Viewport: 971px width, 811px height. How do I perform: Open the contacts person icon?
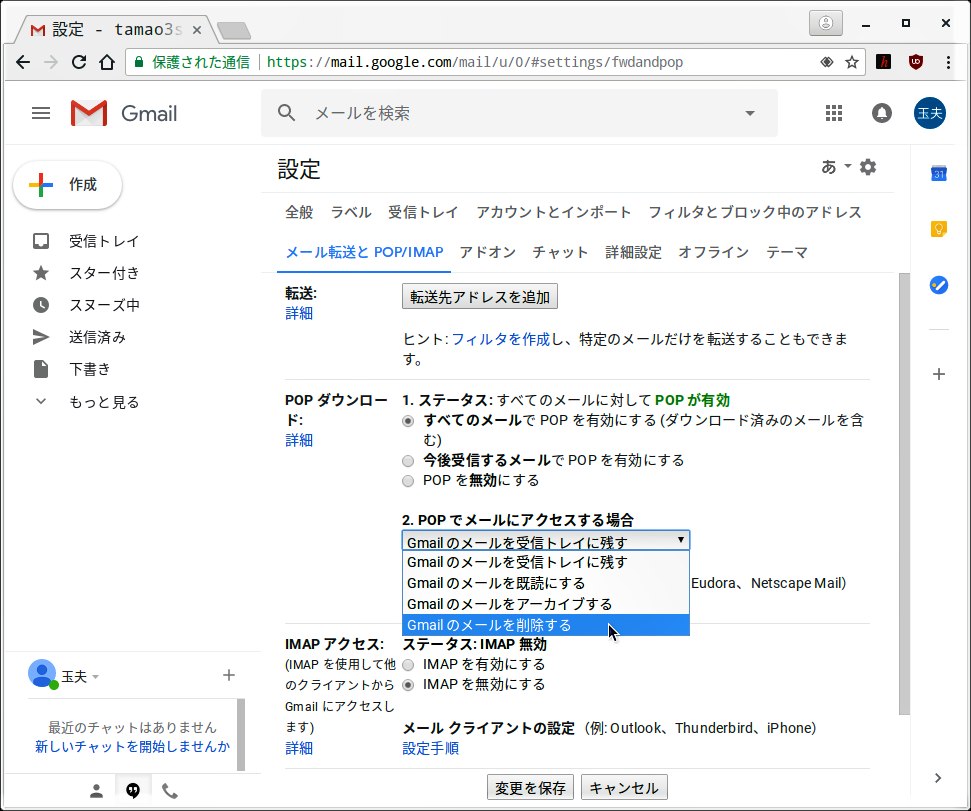coord(96,791)
